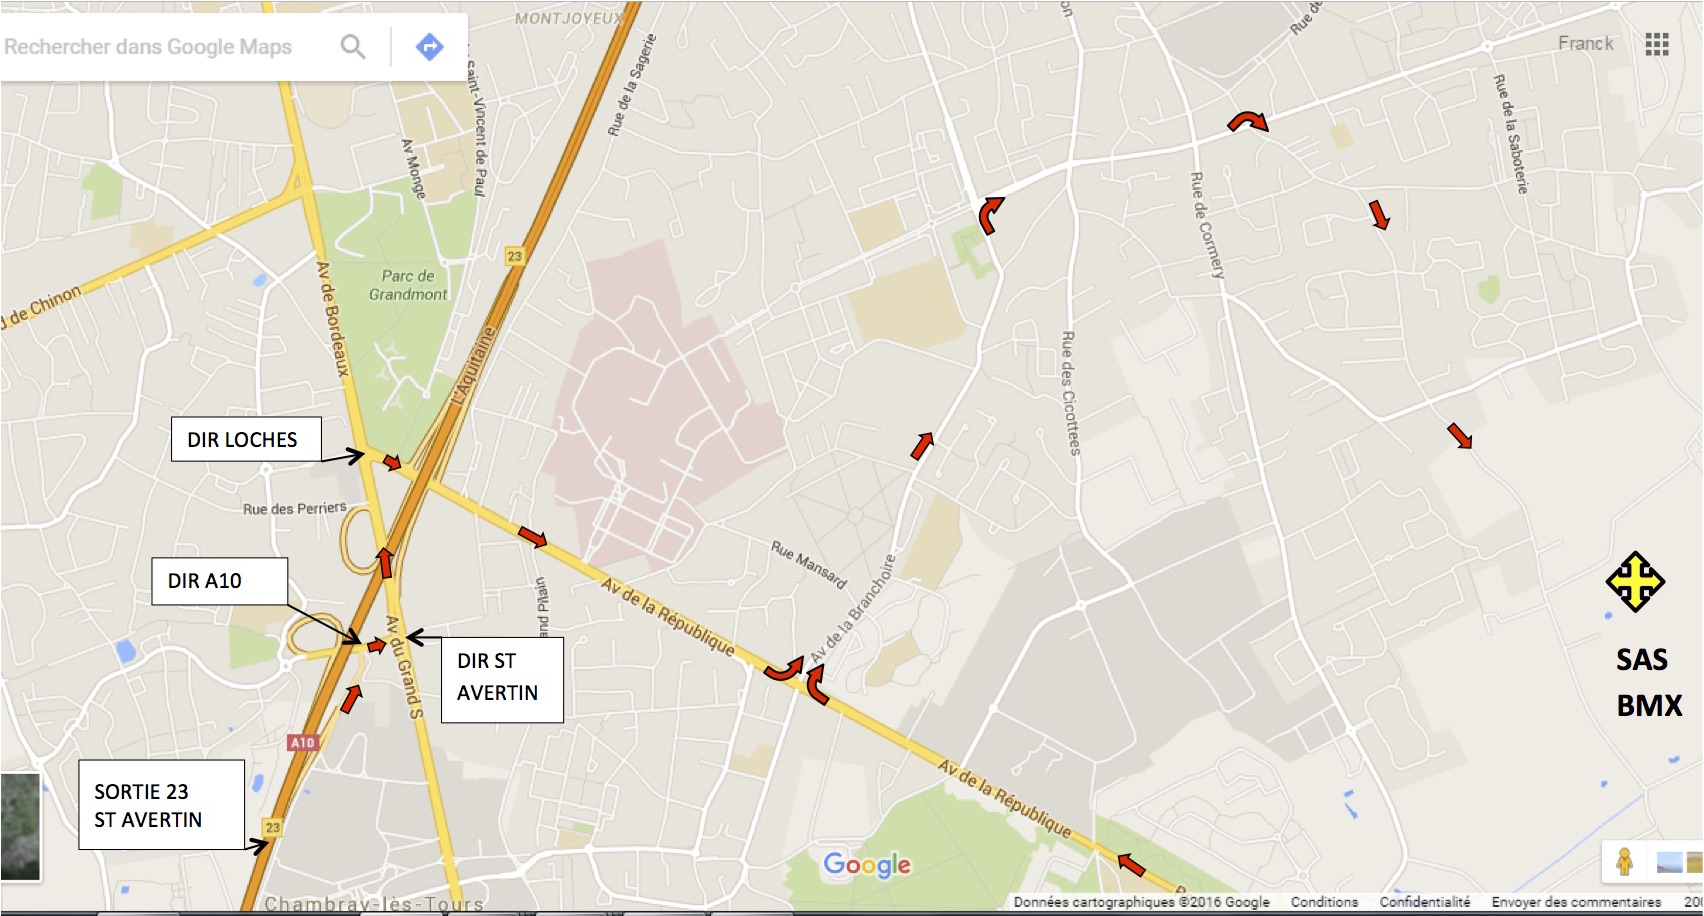This screenshot has width=1704, height=916.
Task: Click the exit 23 badge near Rue de la Sagerie
Action: click(514, 256)
